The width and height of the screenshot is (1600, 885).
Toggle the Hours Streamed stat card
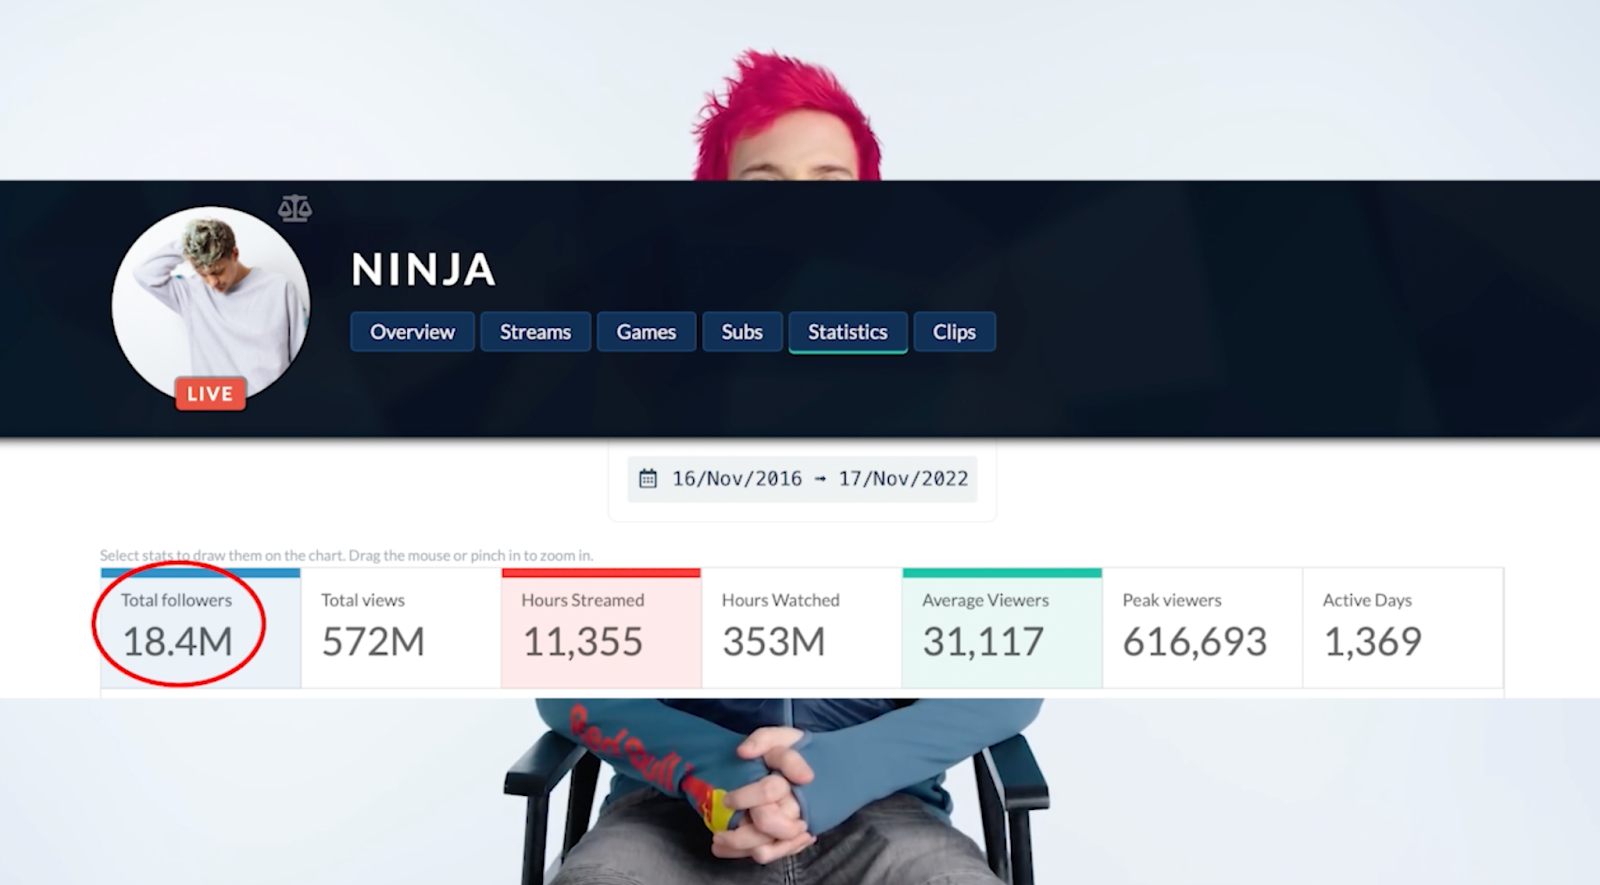pos(601,628)
